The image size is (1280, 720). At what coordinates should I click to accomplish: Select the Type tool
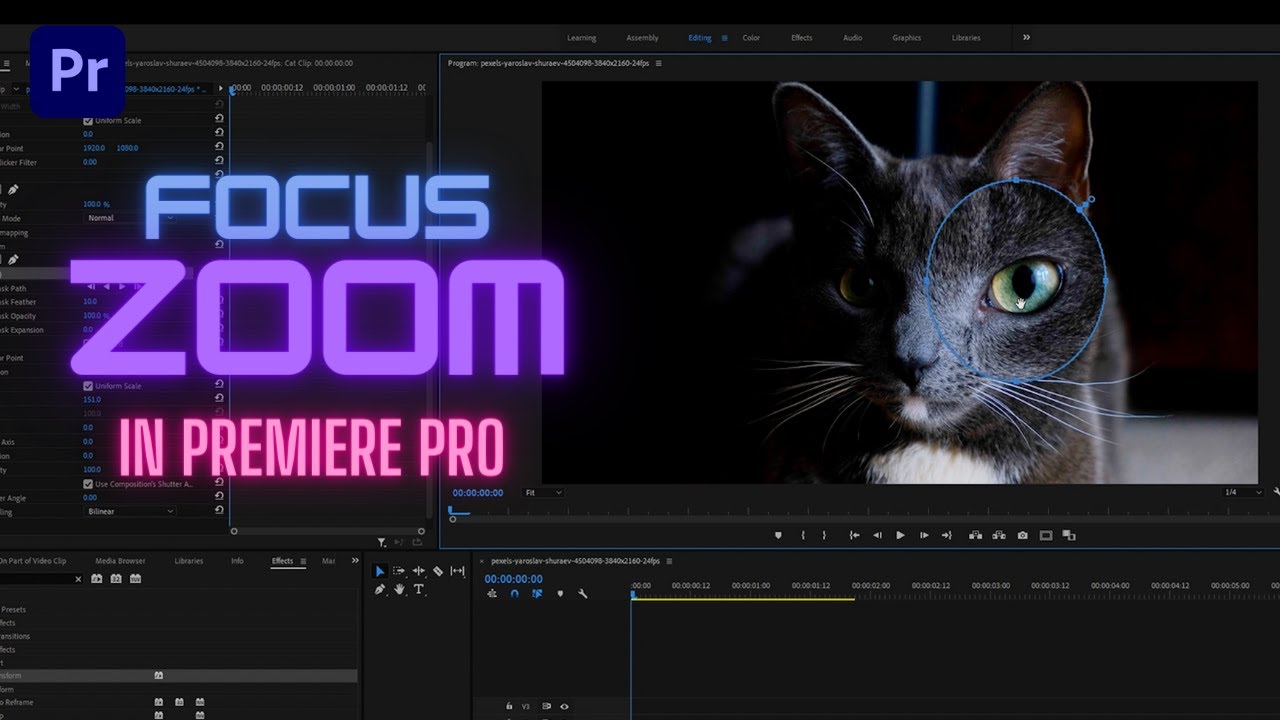coord(419,590)
